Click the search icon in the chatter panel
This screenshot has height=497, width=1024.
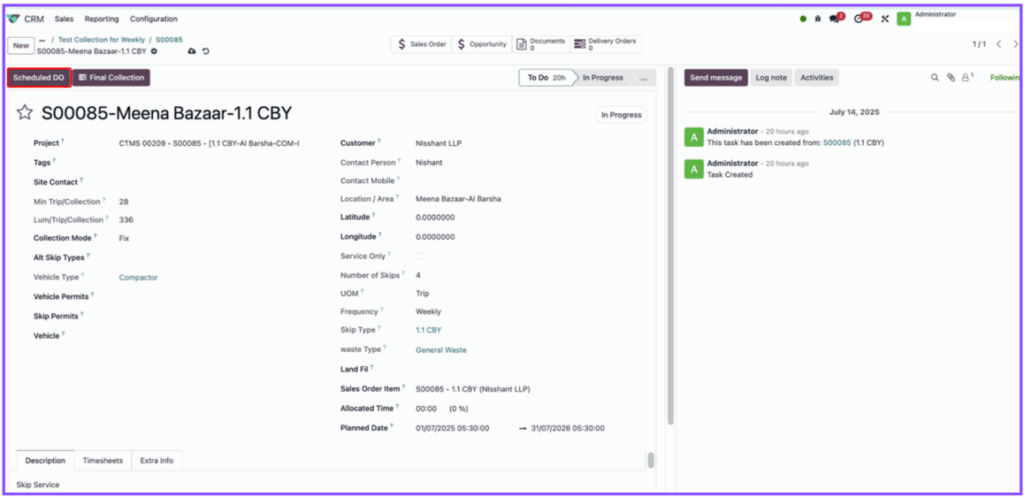pos(935,77)
